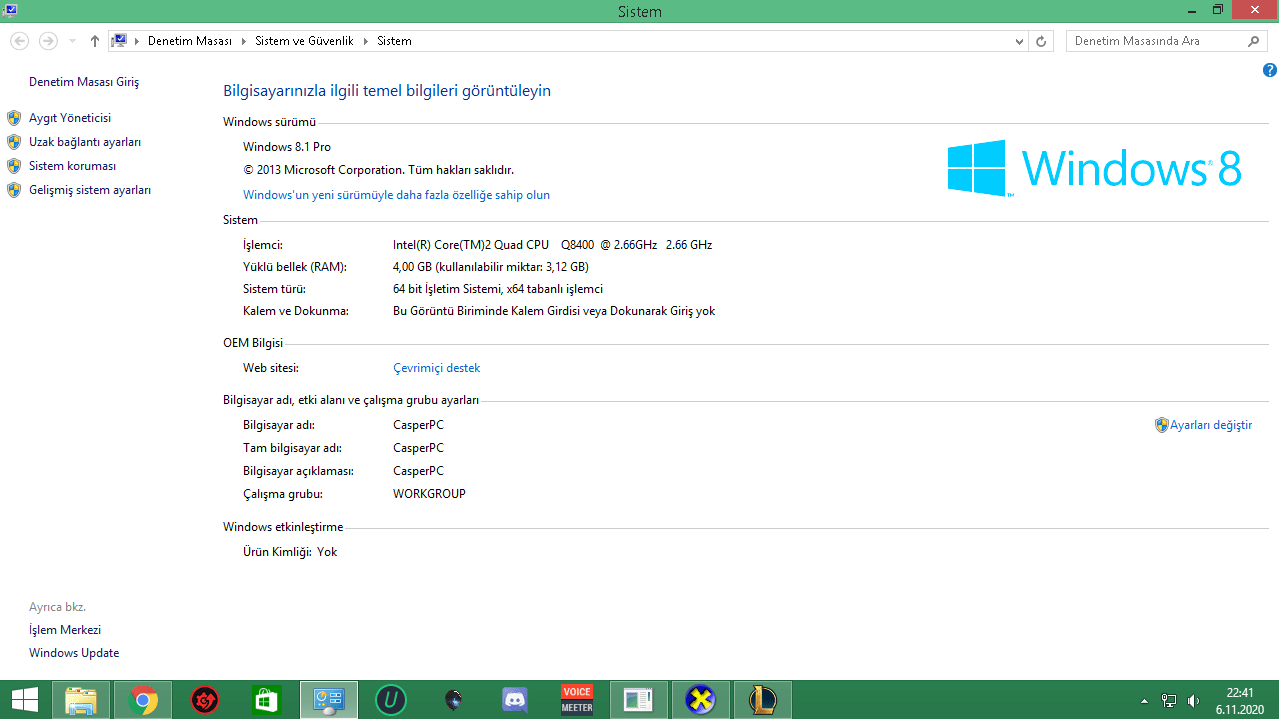
Task: Launch Google Chrome from the taskbar
Action: tap(143, 700)
